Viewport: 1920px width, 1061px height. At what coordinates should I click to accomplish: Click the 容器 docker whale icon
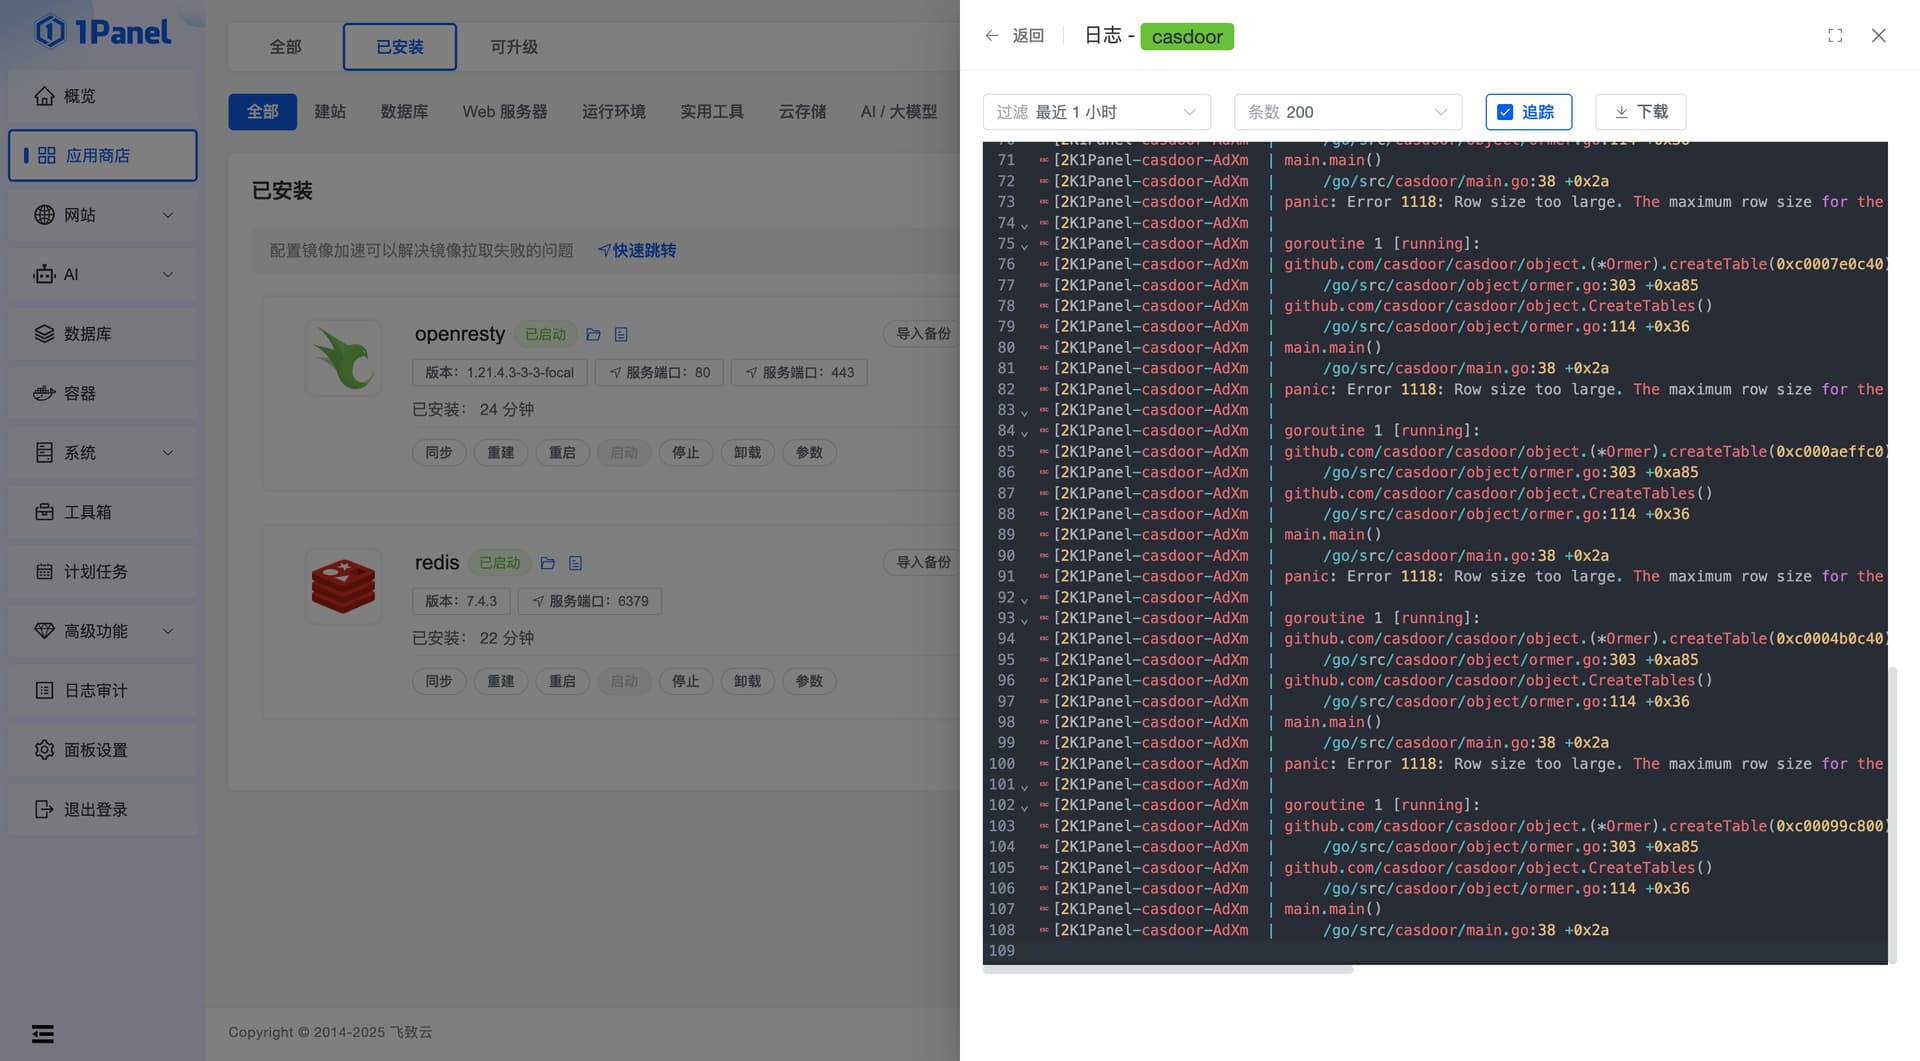tap(44, 393)
